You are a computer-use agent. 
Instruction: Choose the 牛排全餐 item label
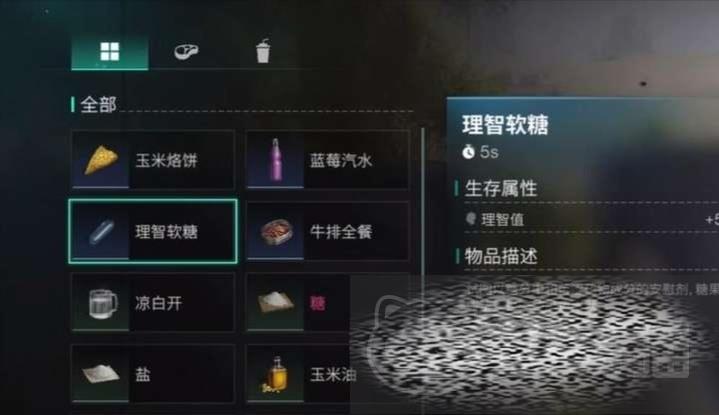tap(340, 232)
